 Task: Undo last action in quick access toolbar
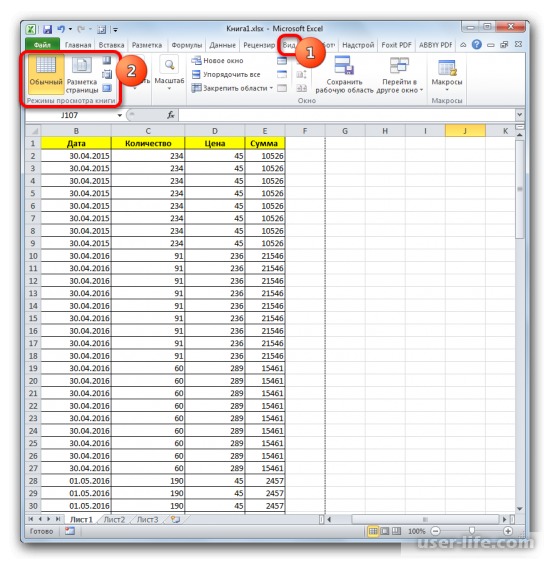point(61,29)
